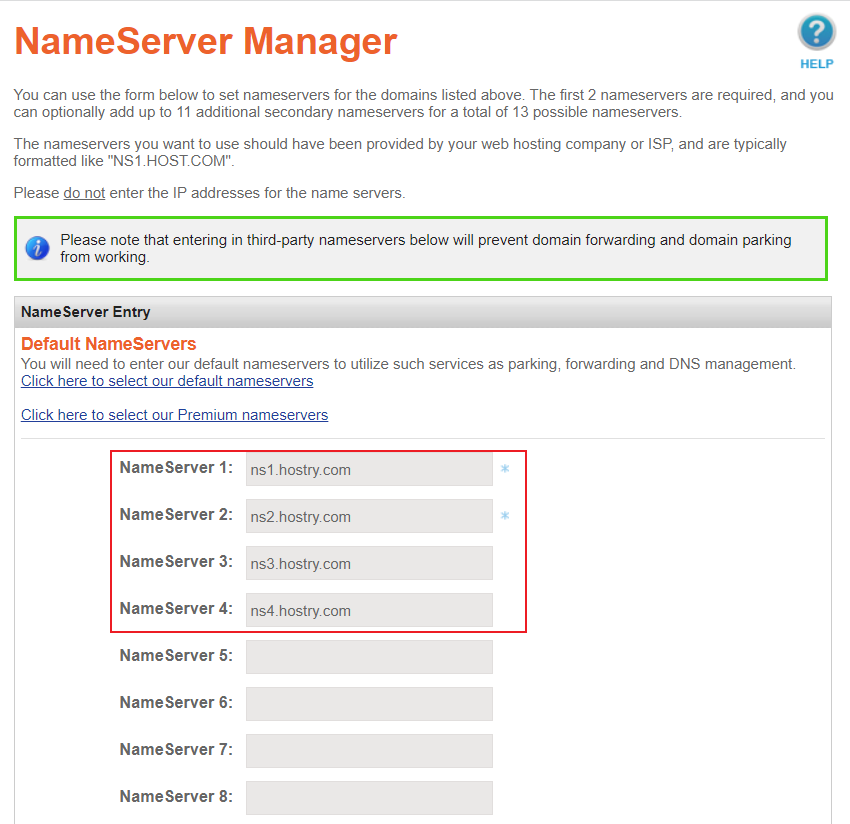Click the 'NameServer 4:' label
Image resolution: width=850 pixels, height=824 pixels.
click(176, 609)
